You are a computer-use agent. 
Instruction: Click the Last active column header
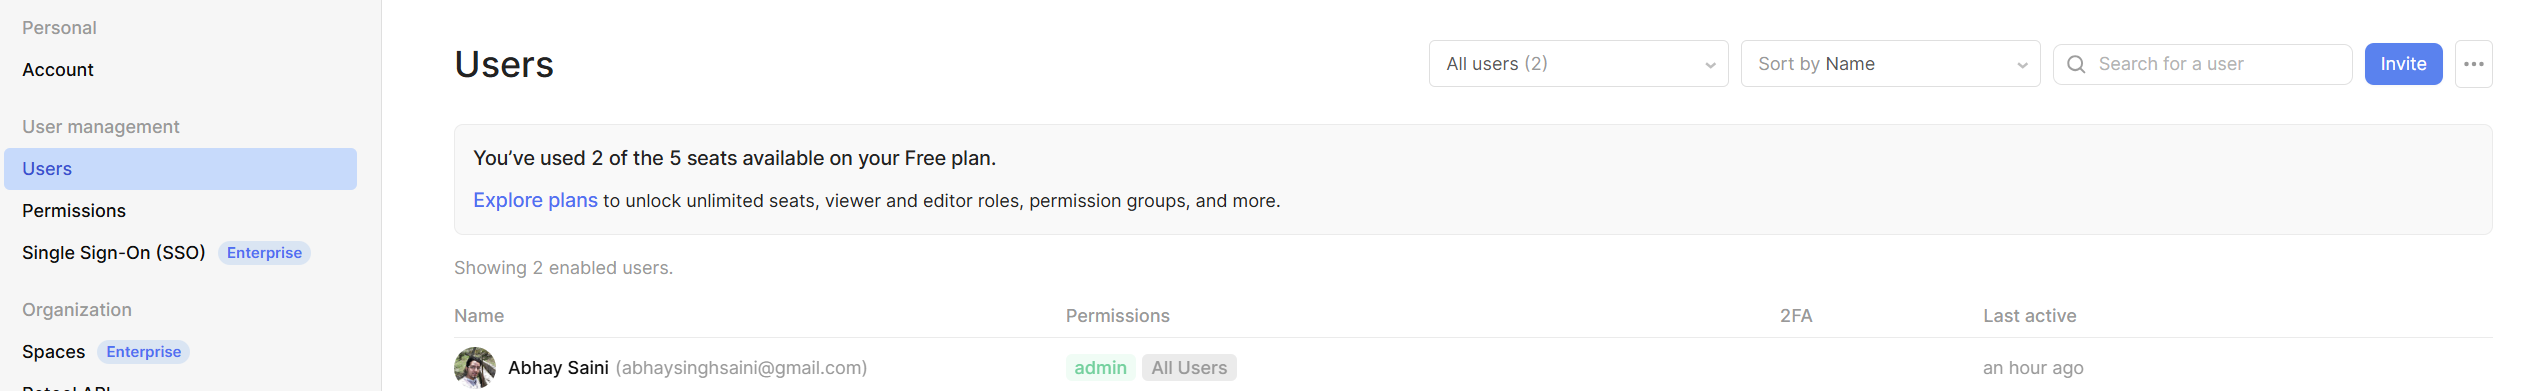pyautogui.click(x=2029, y=316)
